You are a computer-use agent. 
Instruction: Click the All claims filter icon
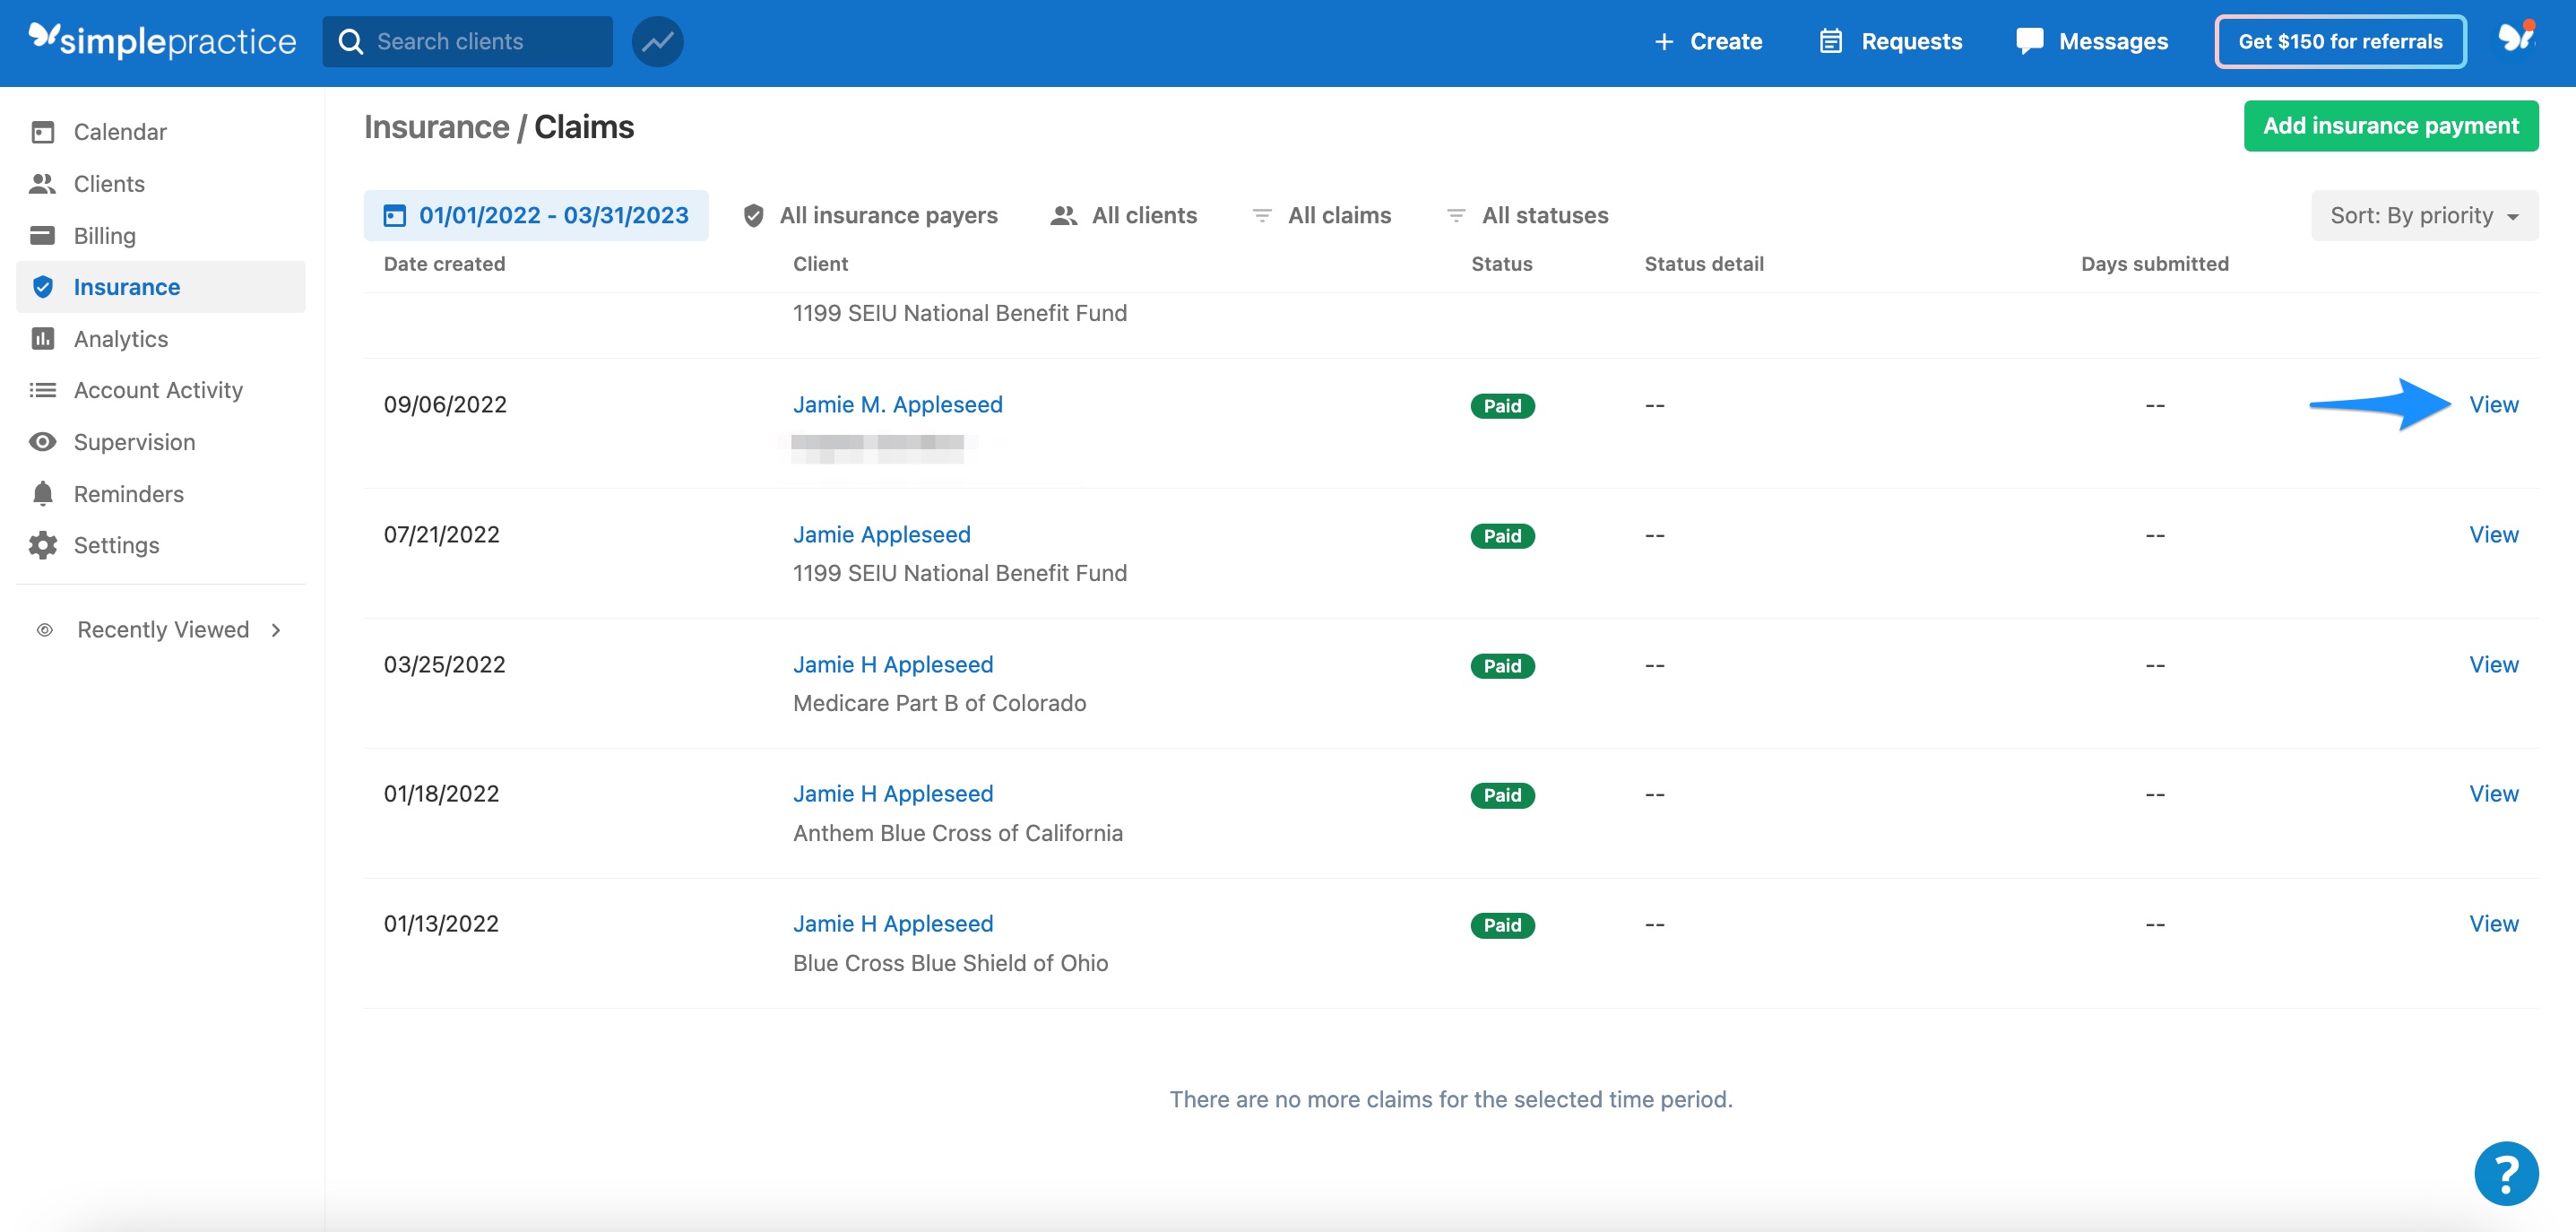click(1262, 215)
